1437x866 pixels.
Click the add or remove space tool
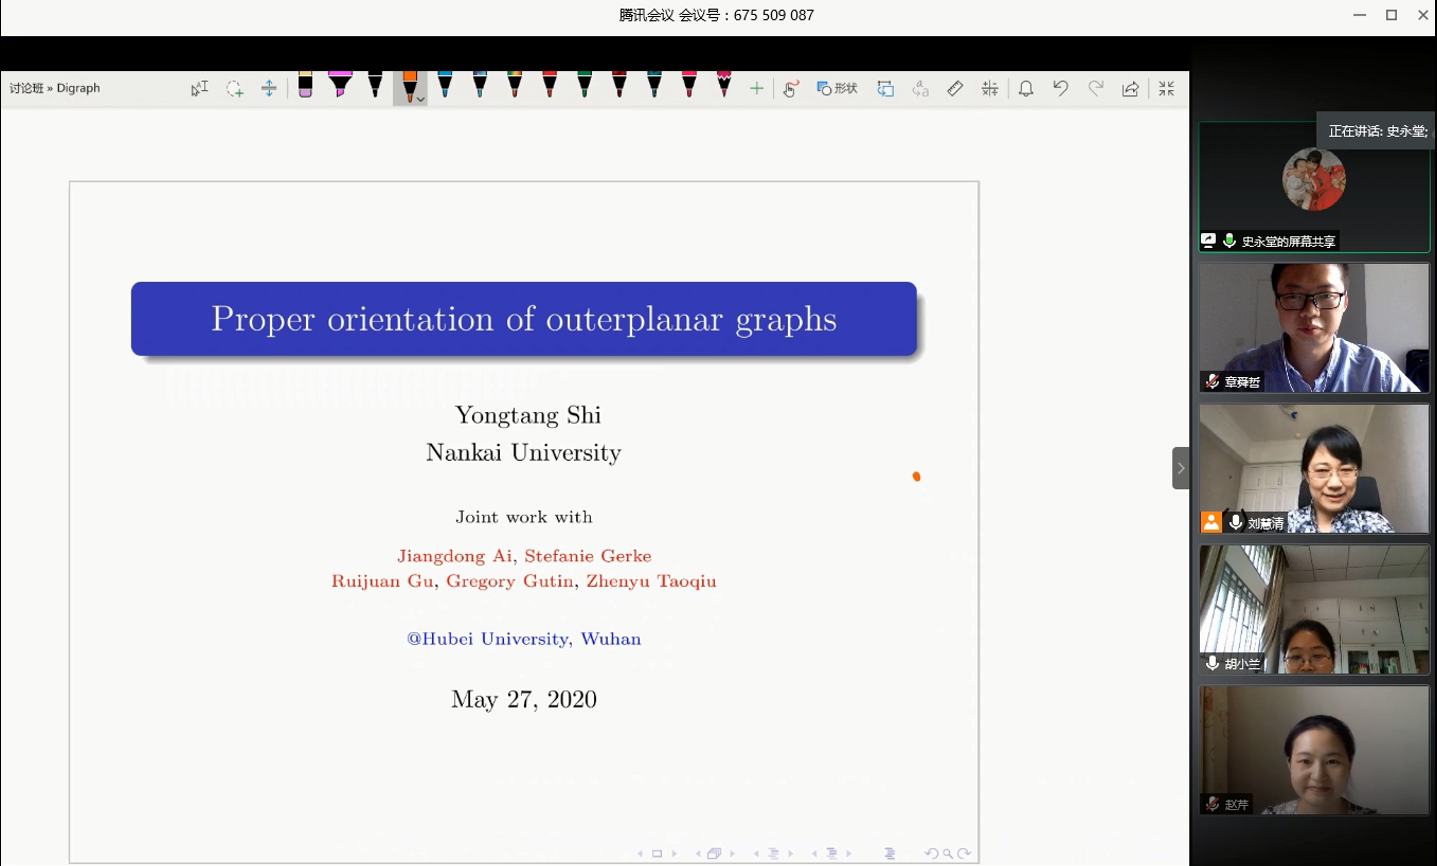pos(269,89)
